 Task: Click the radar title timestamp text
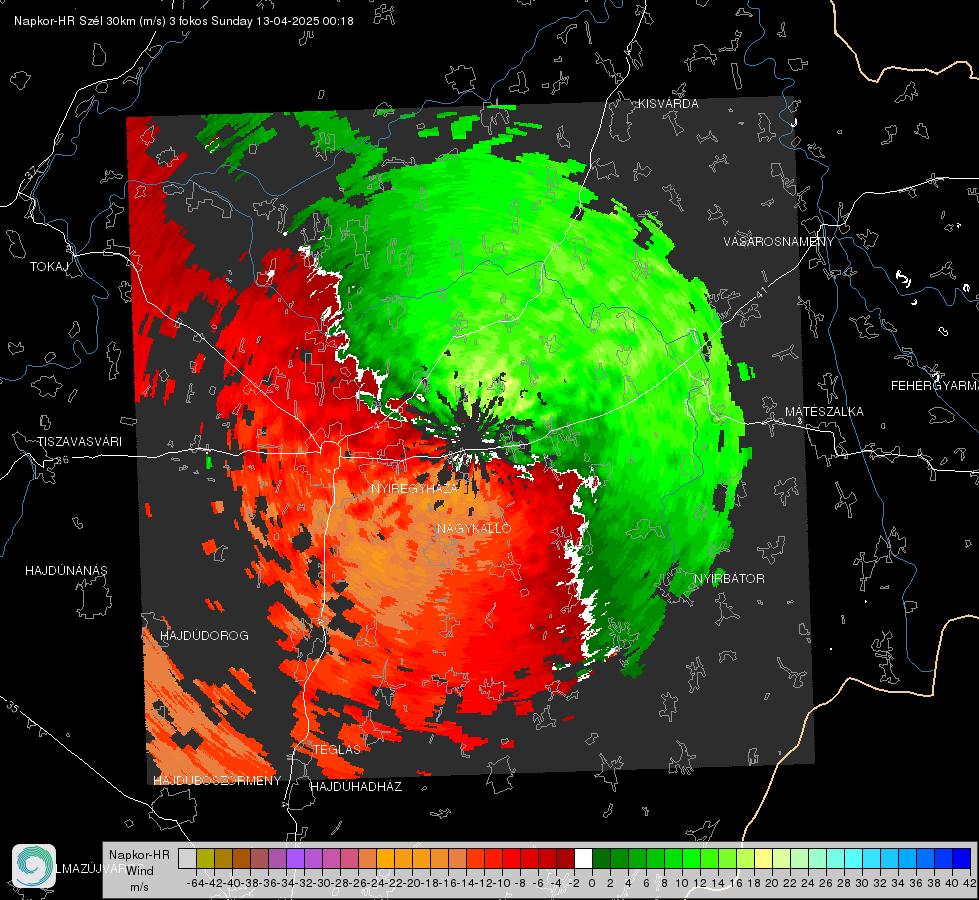click(x=184, y=21)
